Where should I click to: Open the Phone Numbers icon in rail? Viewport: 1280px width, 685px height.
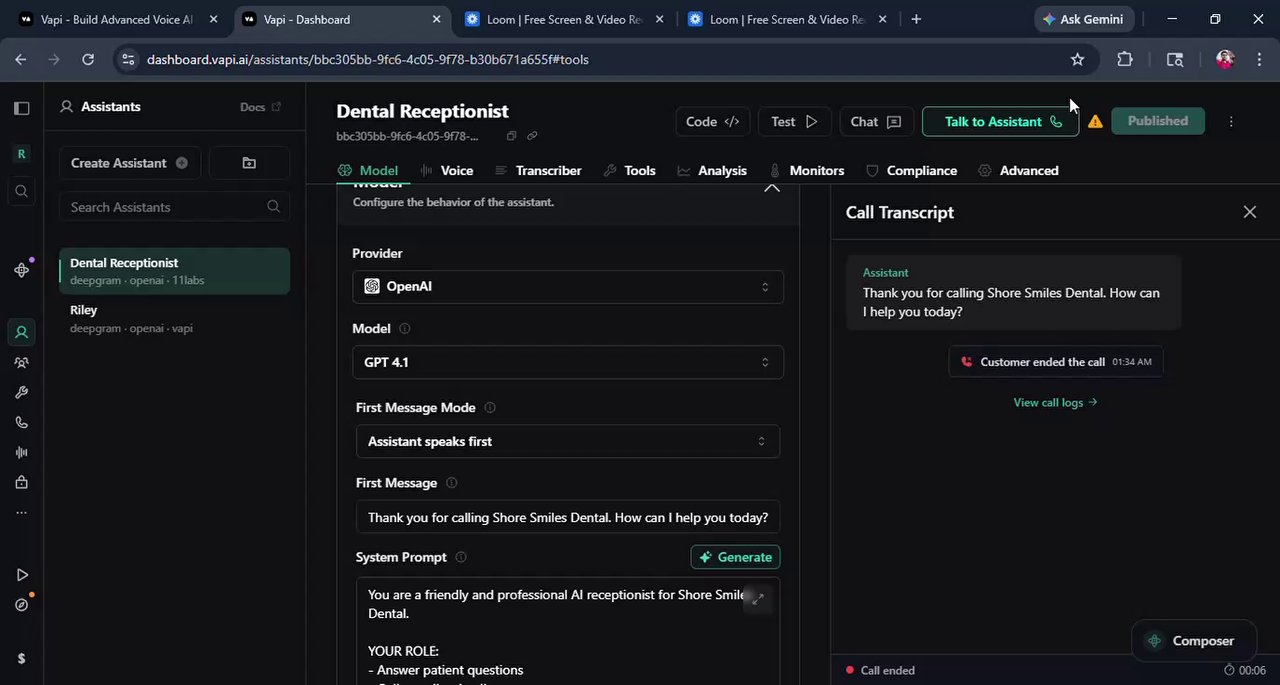[21, 423]
